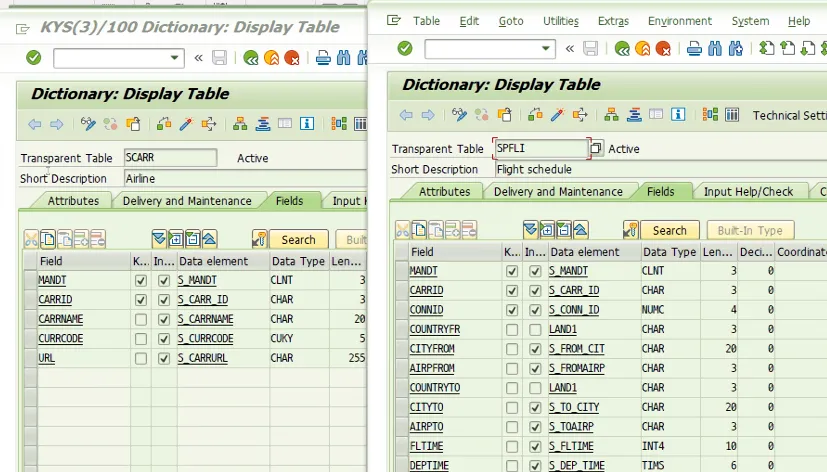Click the Contents table grid icon in SPFLI window
The image size is (827, 472).
click(x=732, y=114)
